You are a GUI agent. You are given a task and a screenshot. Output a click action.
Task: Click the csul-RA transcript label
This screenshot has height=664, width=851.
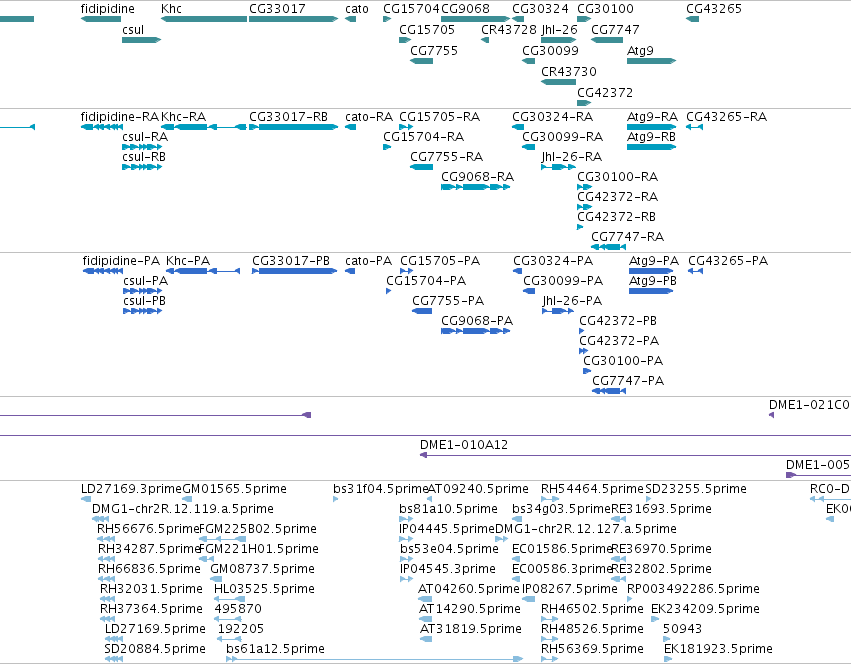point(145,137)
